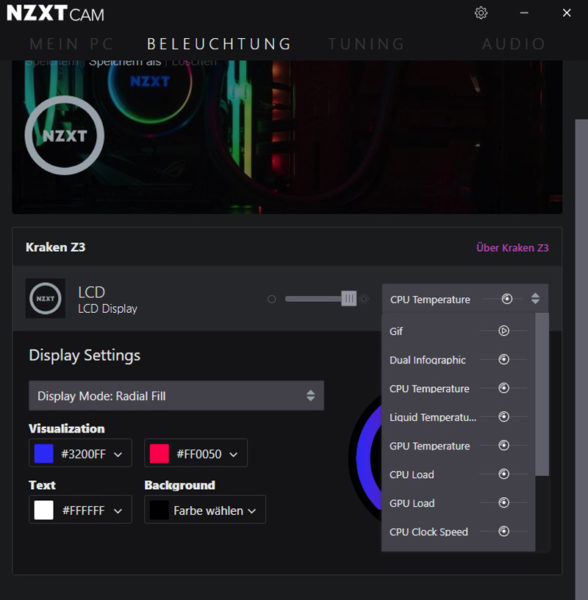Select Dual Infographic from the list
The width and height of the screenshot is (588, 600).
[x=458, y=360]
